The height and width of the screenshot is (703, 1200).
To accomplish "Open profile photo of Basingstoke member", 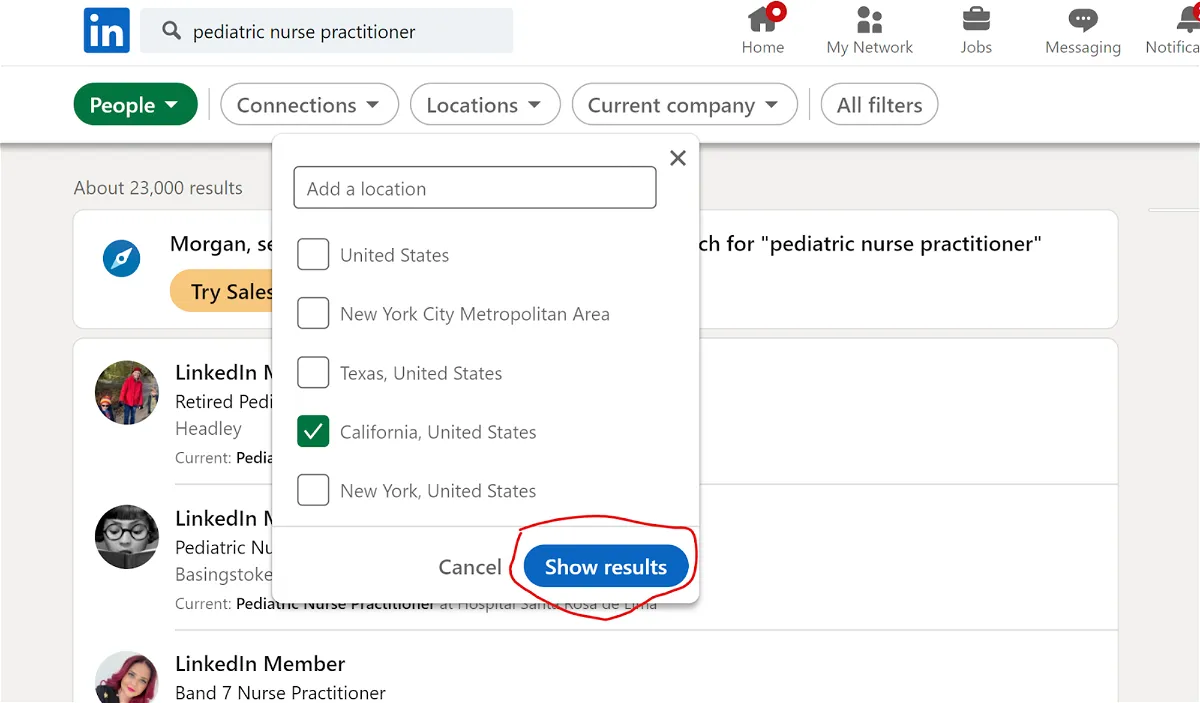I will coord(127,537).
